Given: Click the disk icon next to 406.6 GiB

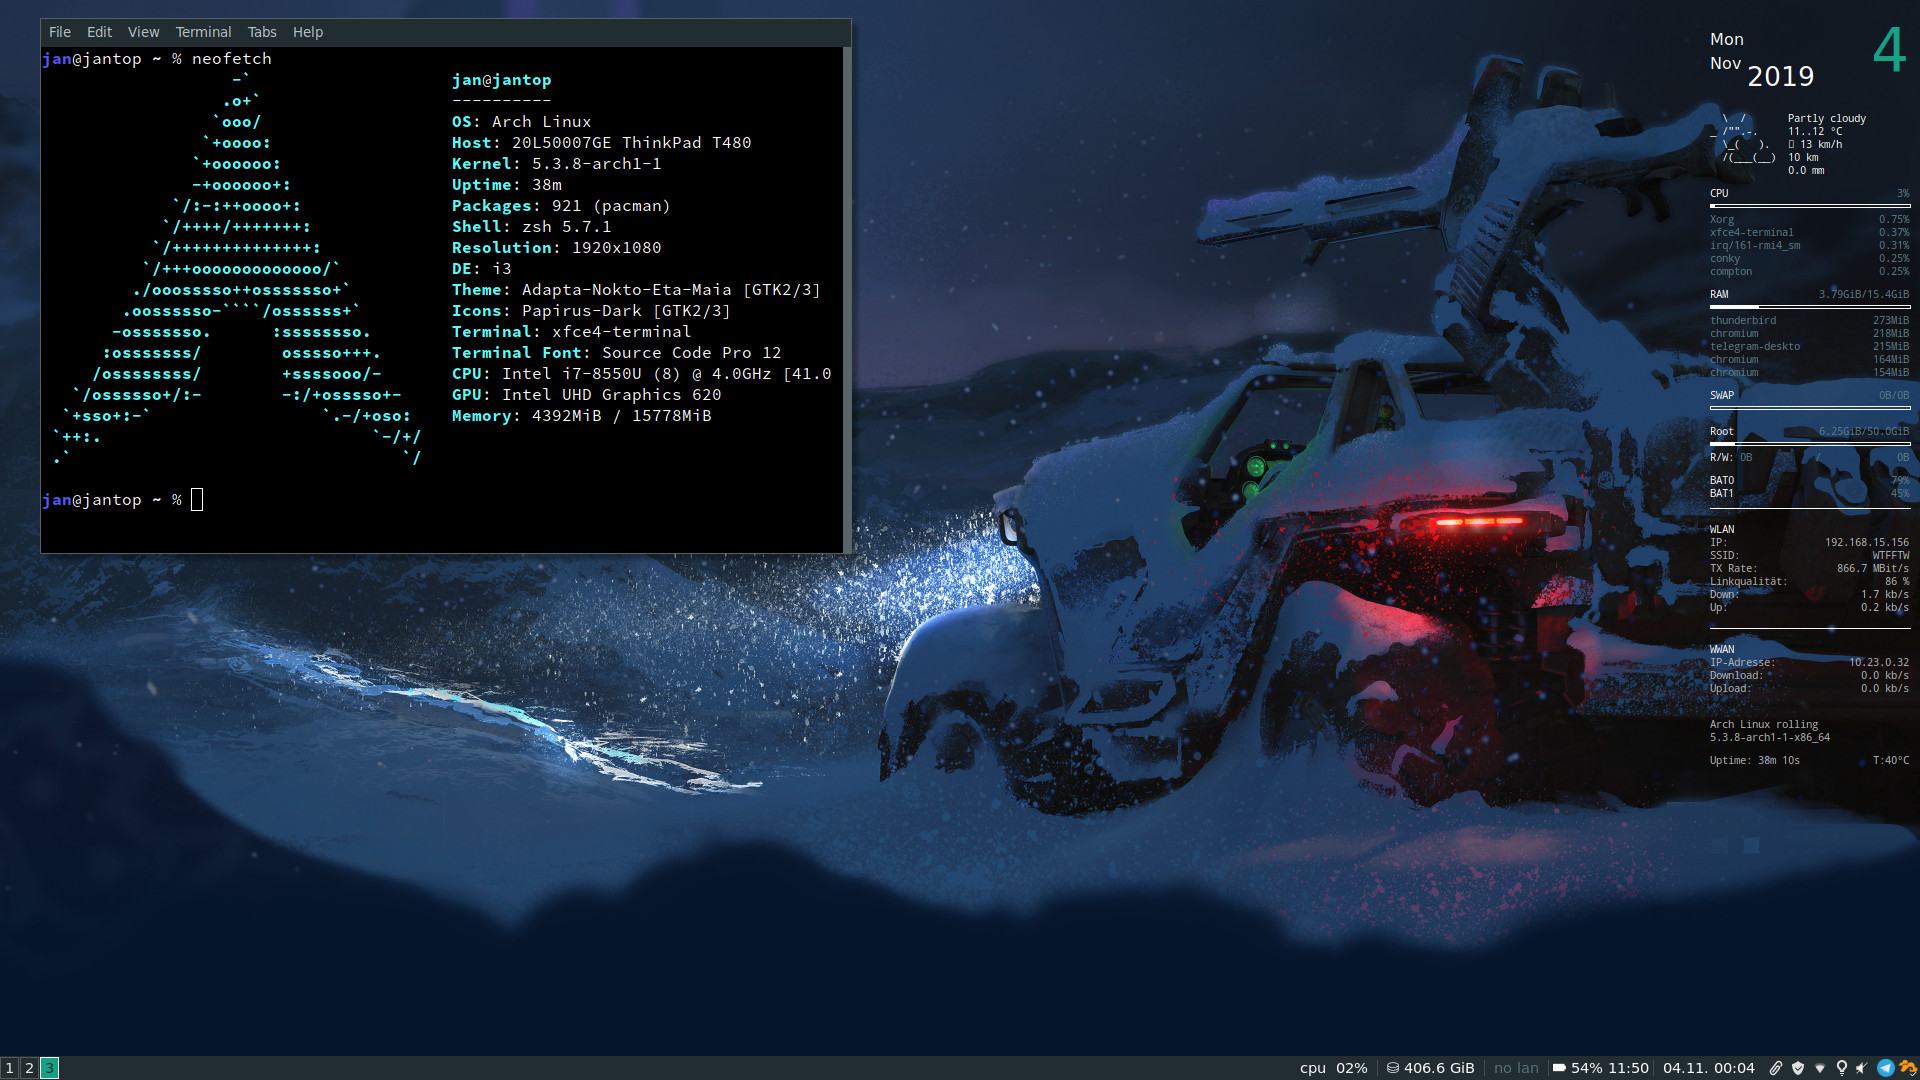Looking at the screenshot, I should [x=1392, y=1068].
